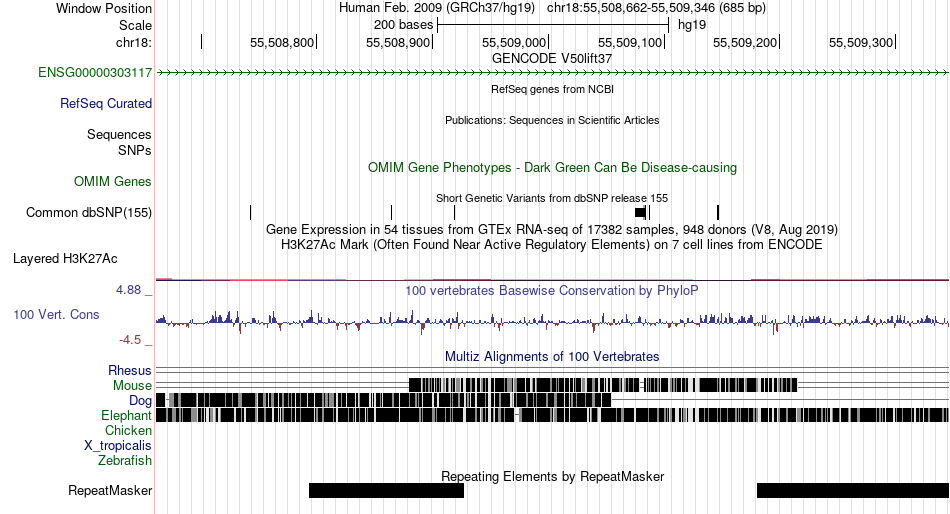Click the GTEx Gene Expression title
This screenshot has width=950, height=514.
[552, 230]
